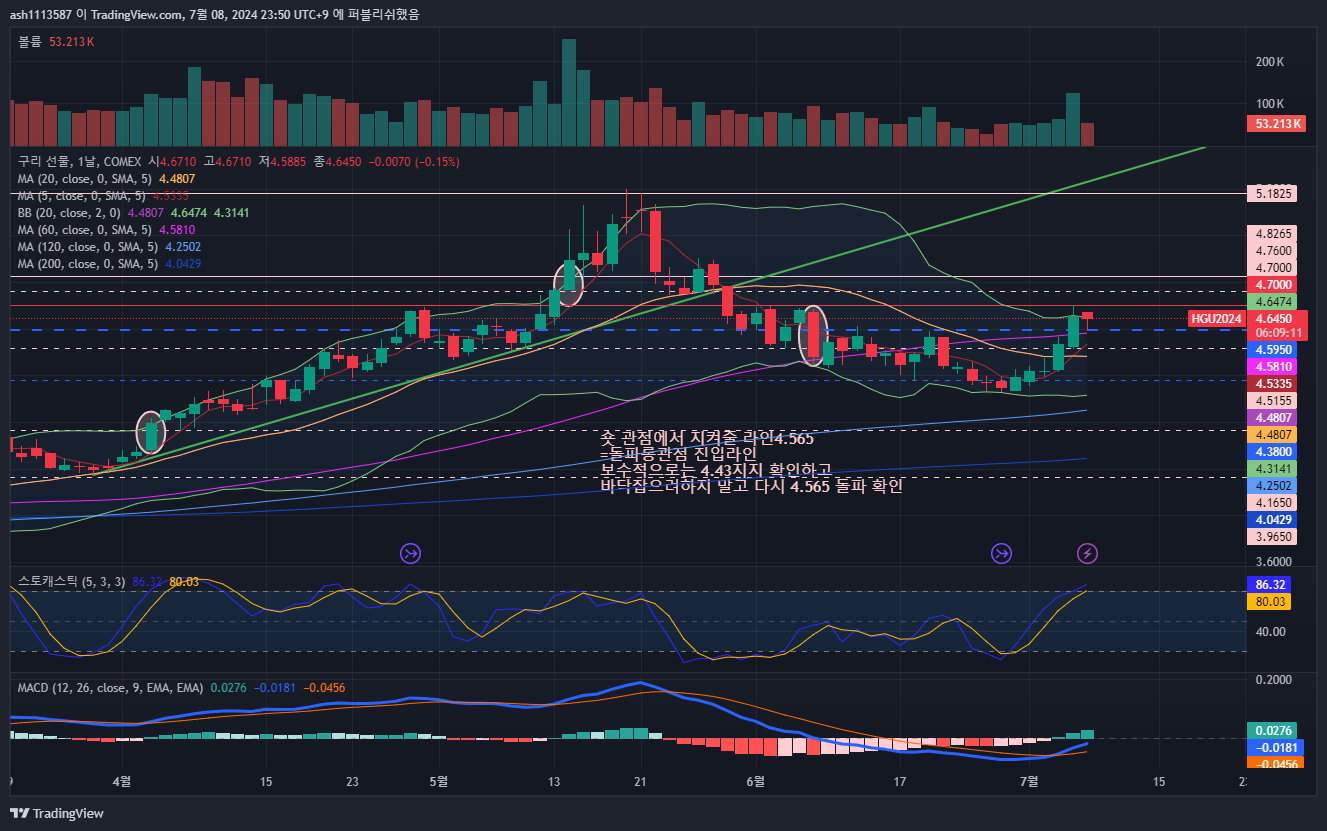Image resolution: width=1327 pixels, height=831 pixels.
Task: Click the 스토캐스틱 (5, 3, 3) indicator title
Action: (x=71, y=581)
